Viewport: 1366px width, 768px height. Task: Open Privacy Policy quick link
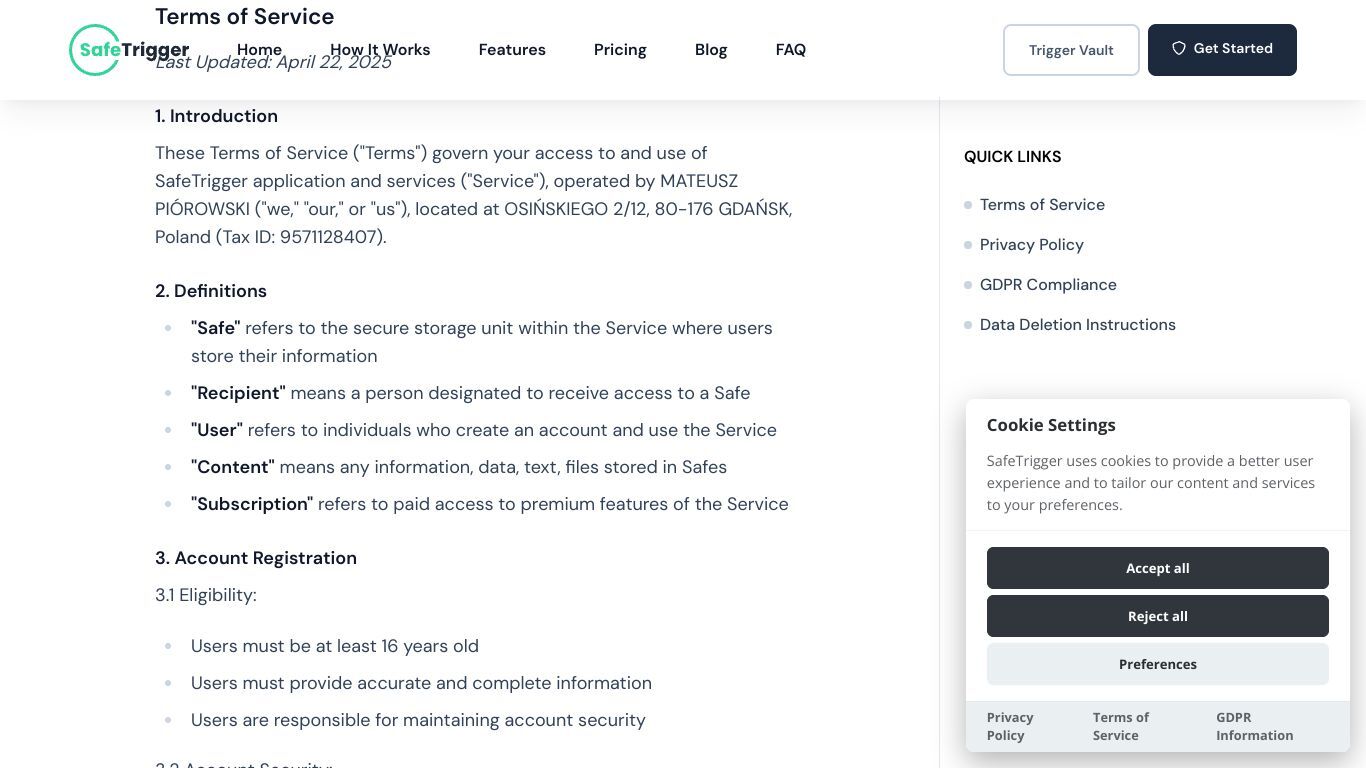coord(1032,245)
